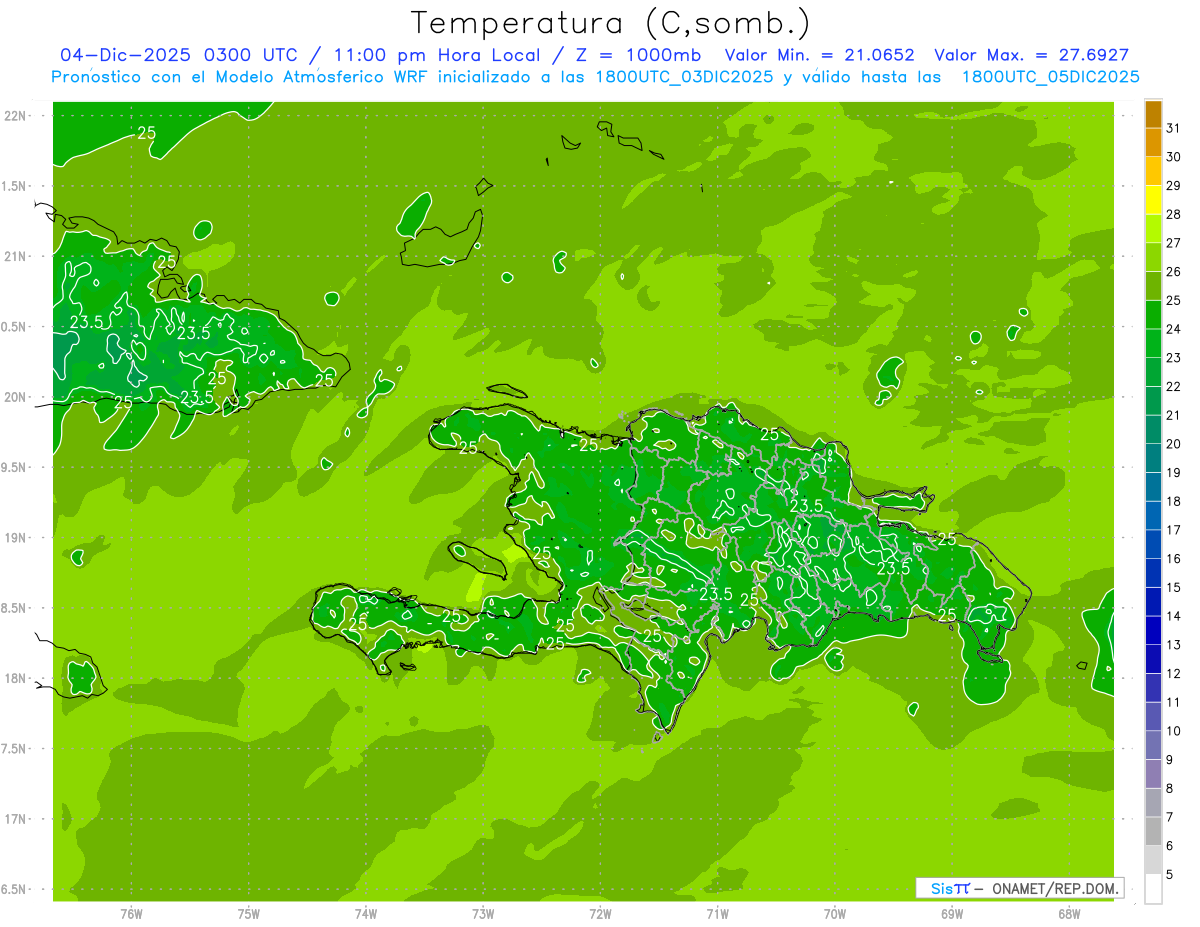
Task: Click the color scale label 20
Action: 1174,444
